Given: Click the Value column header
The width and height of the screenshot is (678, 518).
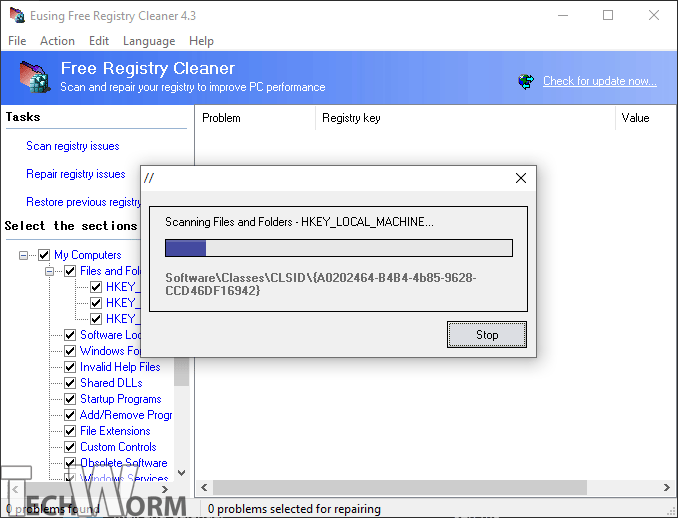Looking at the screenshot, I should click(646, 118).
